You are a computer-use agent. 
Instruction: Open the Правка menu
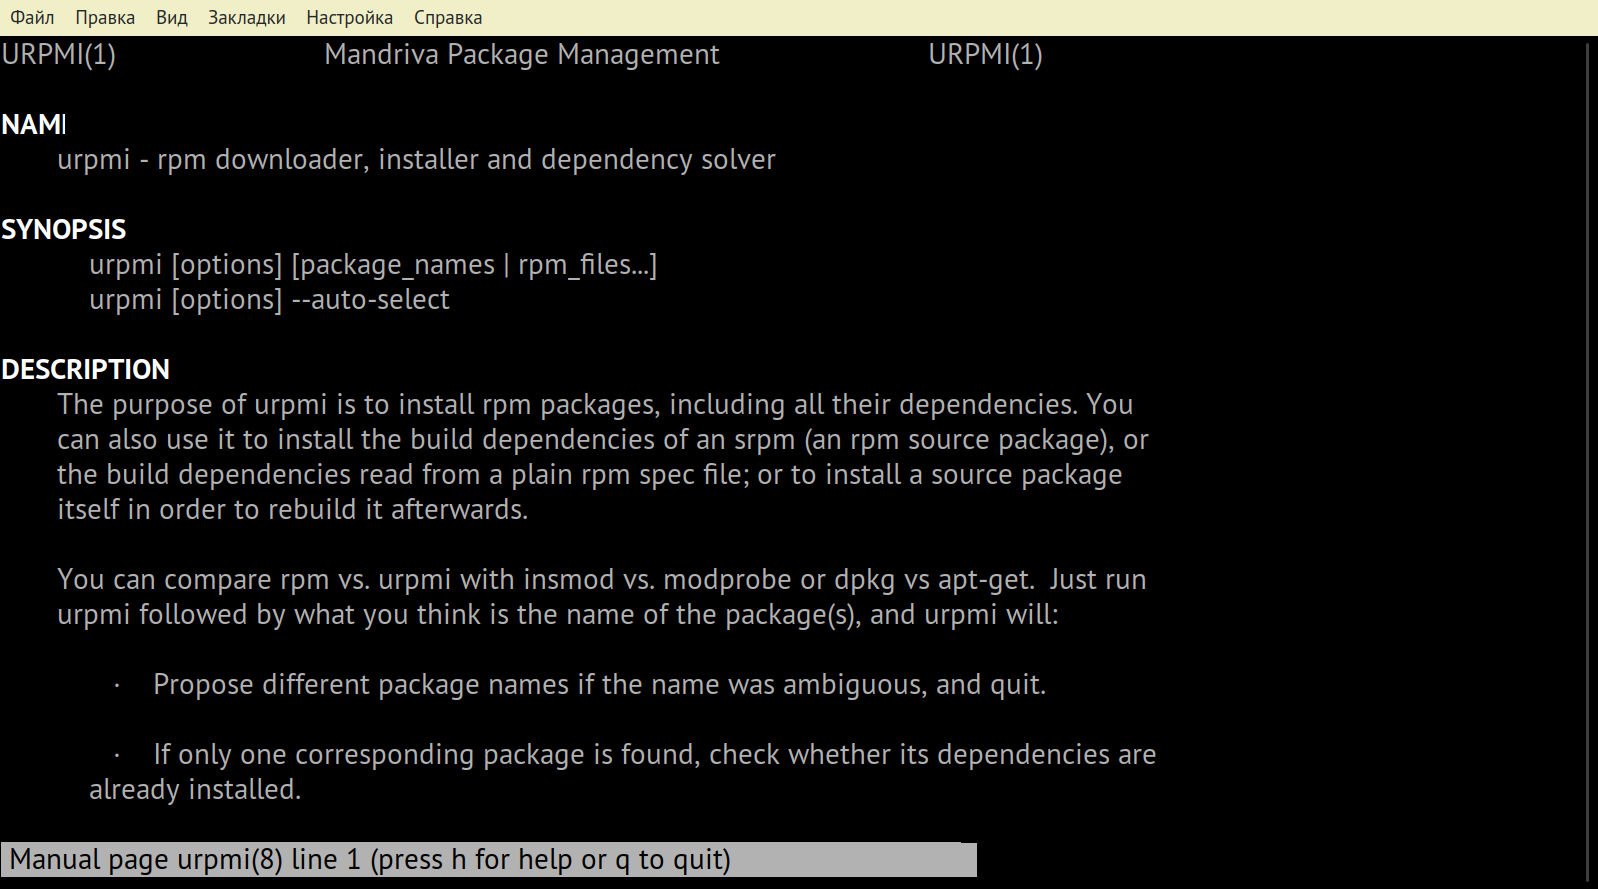[x=105, y=17]
